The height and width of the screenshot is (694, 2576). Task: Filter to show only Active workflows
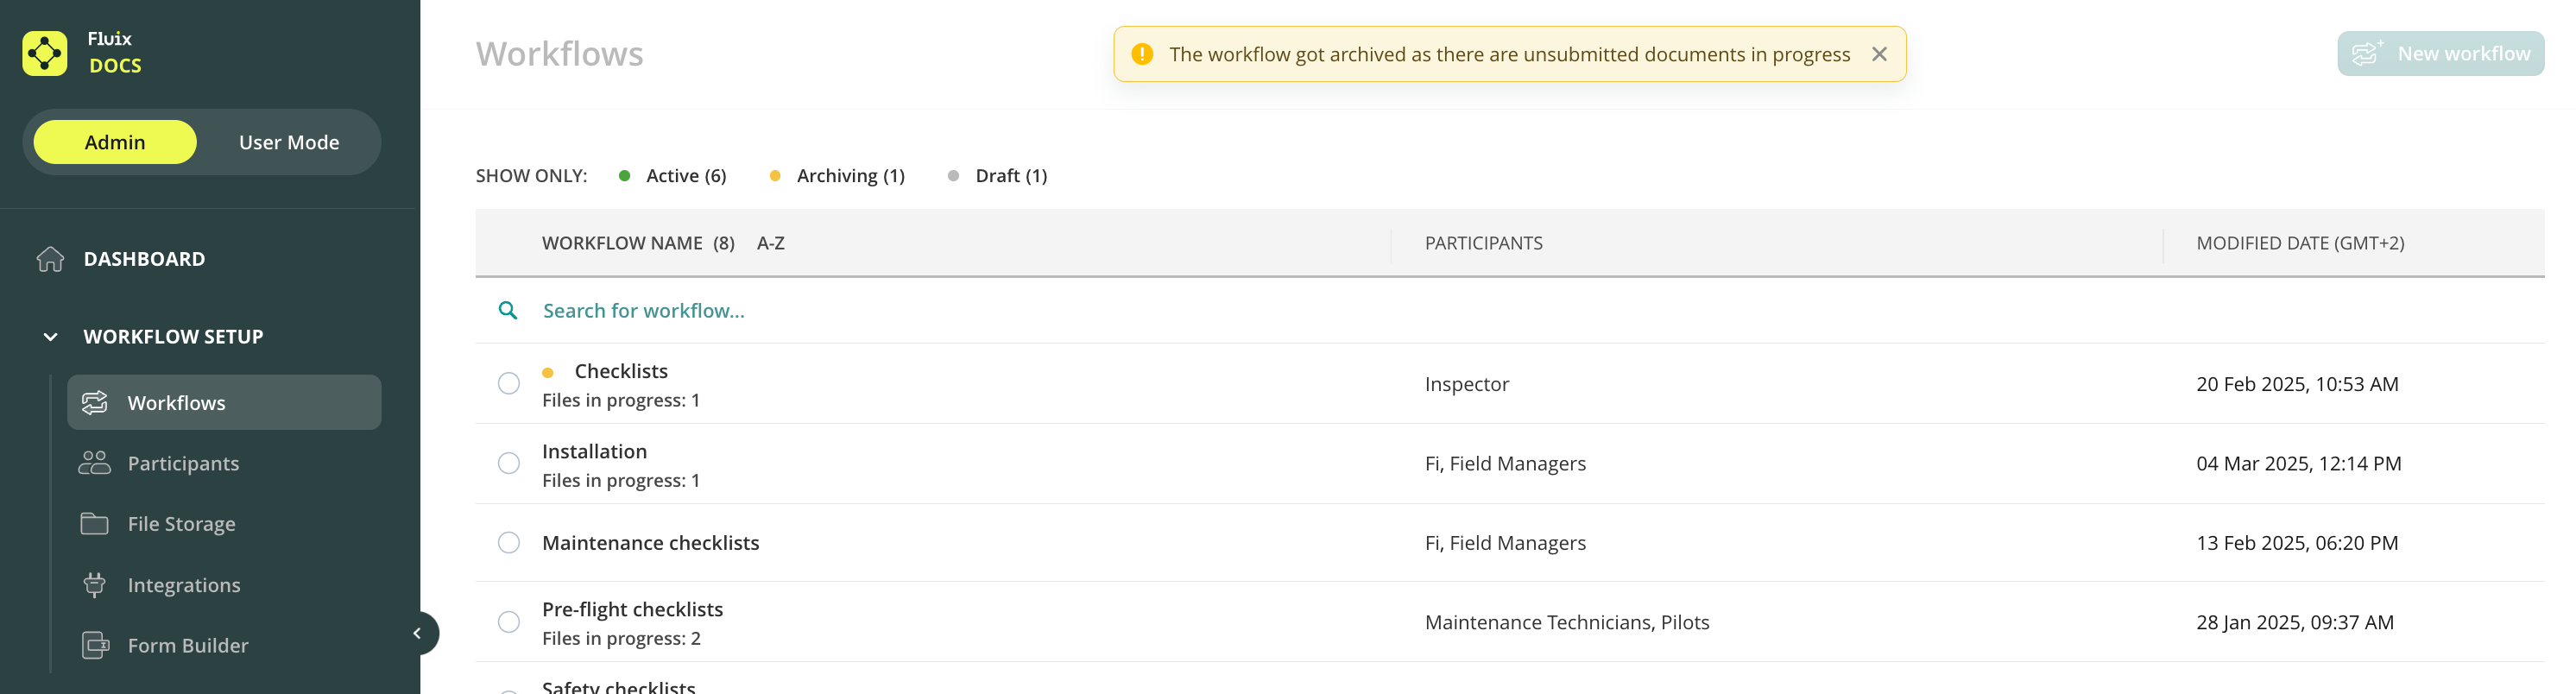[685, 176]
